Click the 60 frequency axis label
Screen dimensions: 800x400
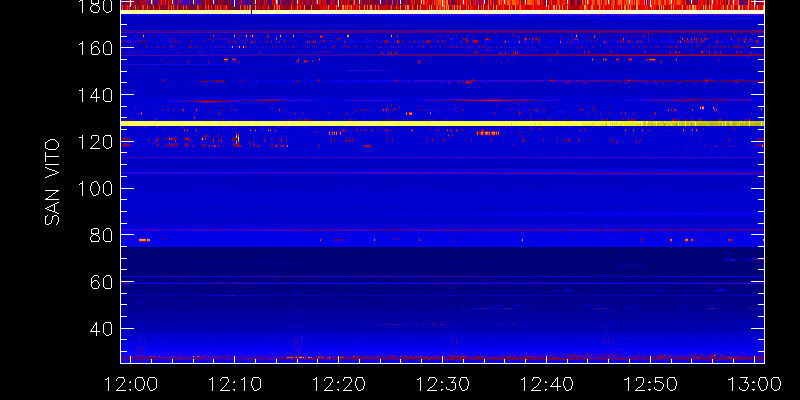pos(101,282)
